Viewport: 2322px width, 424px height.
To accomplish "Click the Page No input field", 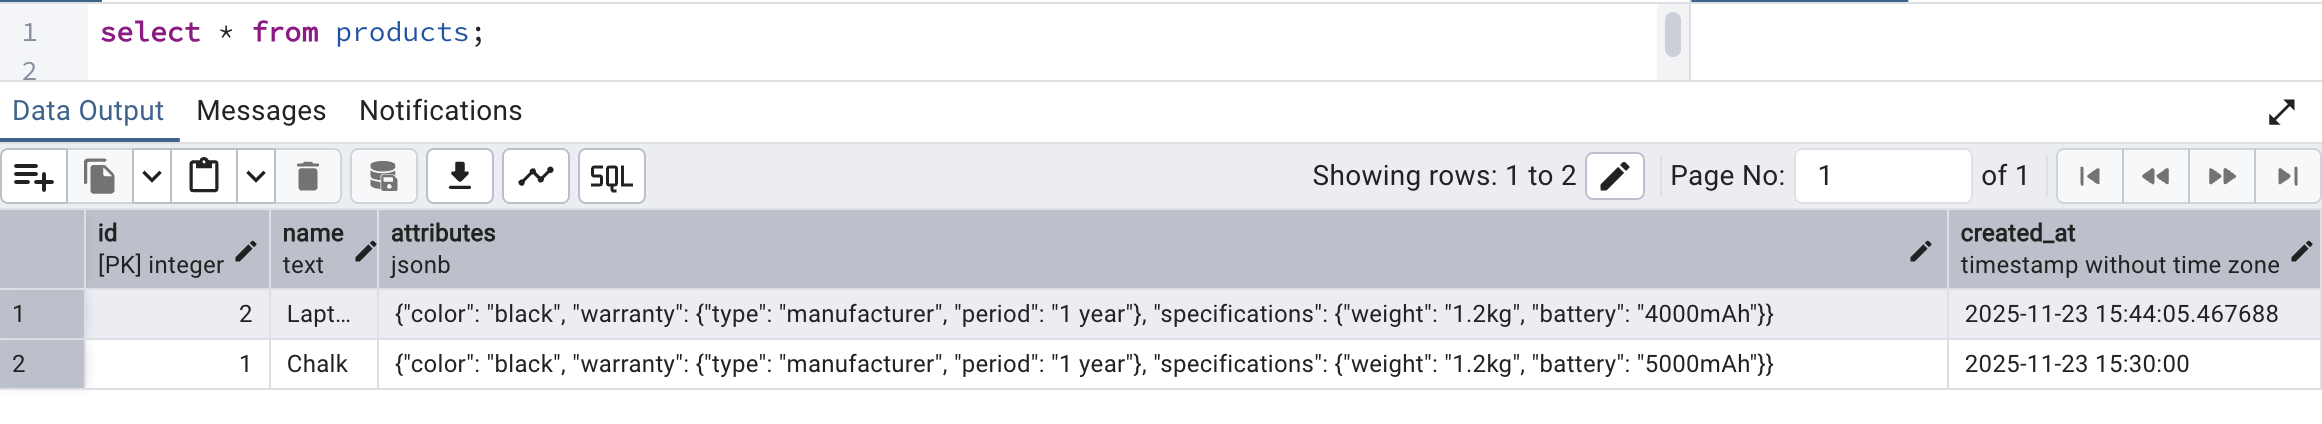I will pos(1882,177).
